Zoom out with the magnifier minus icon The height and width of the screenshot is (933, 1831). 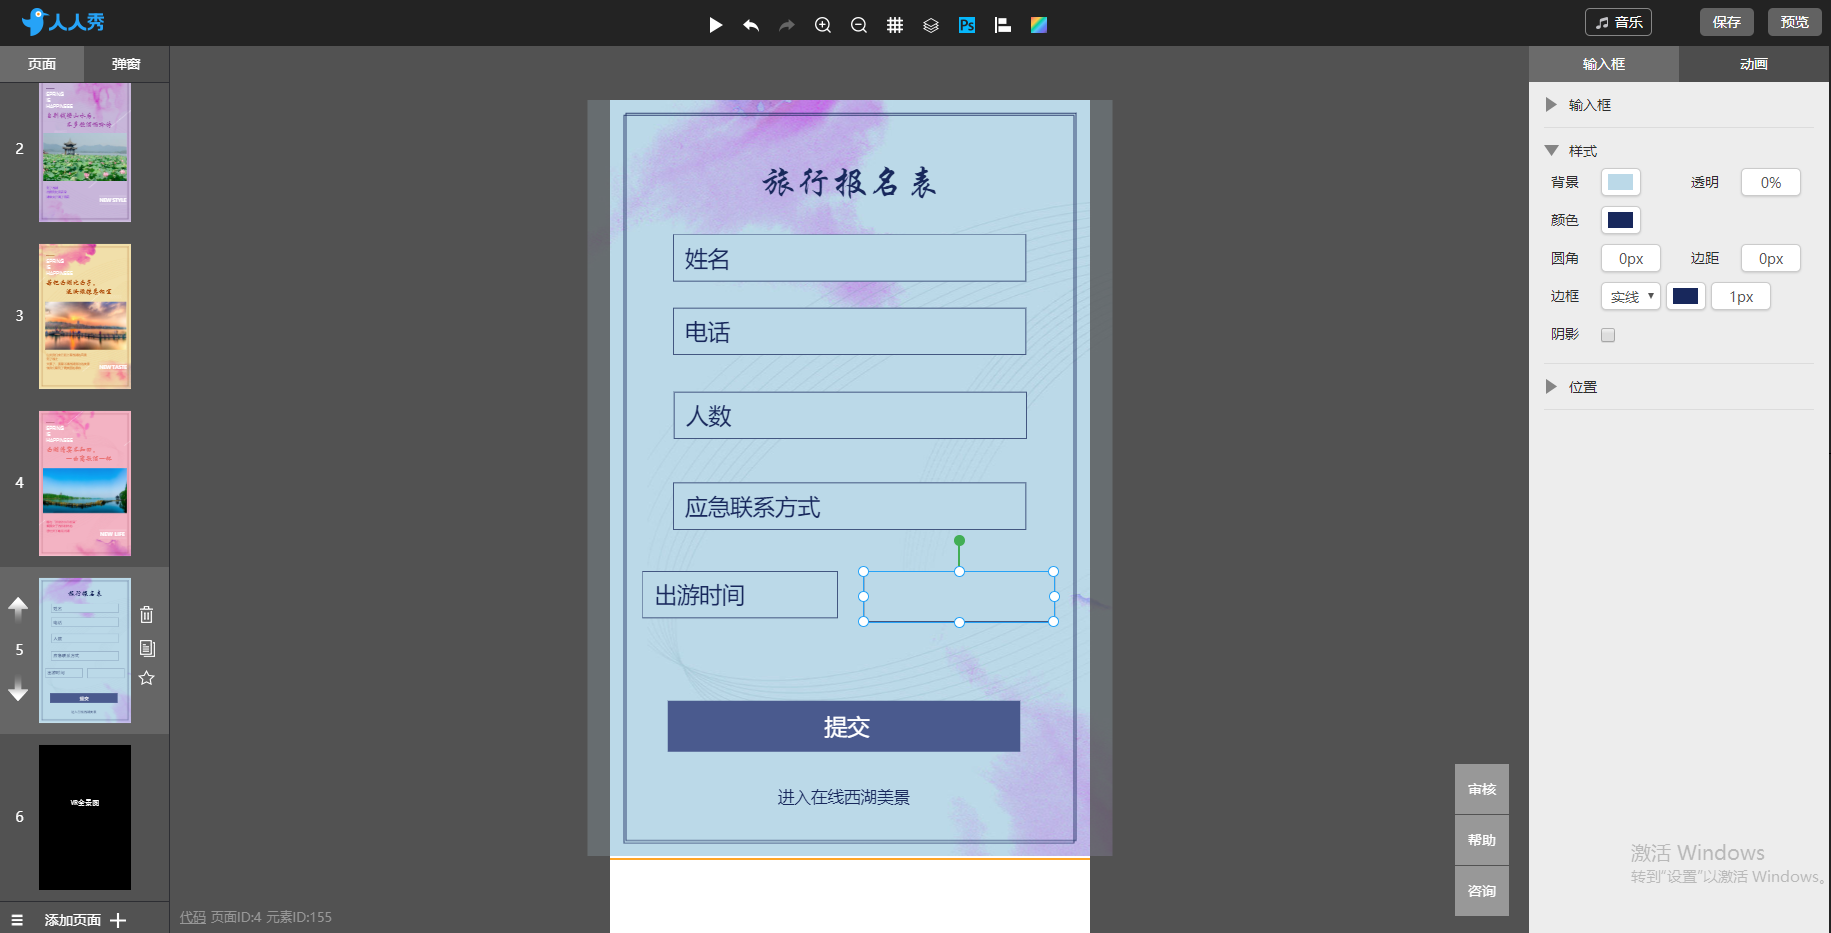(859, 25)
